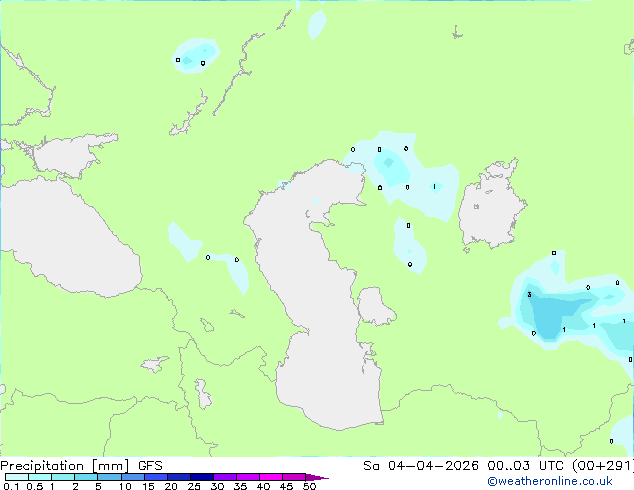Click the '0.1' legend label

pyautogui.click(x=11, y=486)
